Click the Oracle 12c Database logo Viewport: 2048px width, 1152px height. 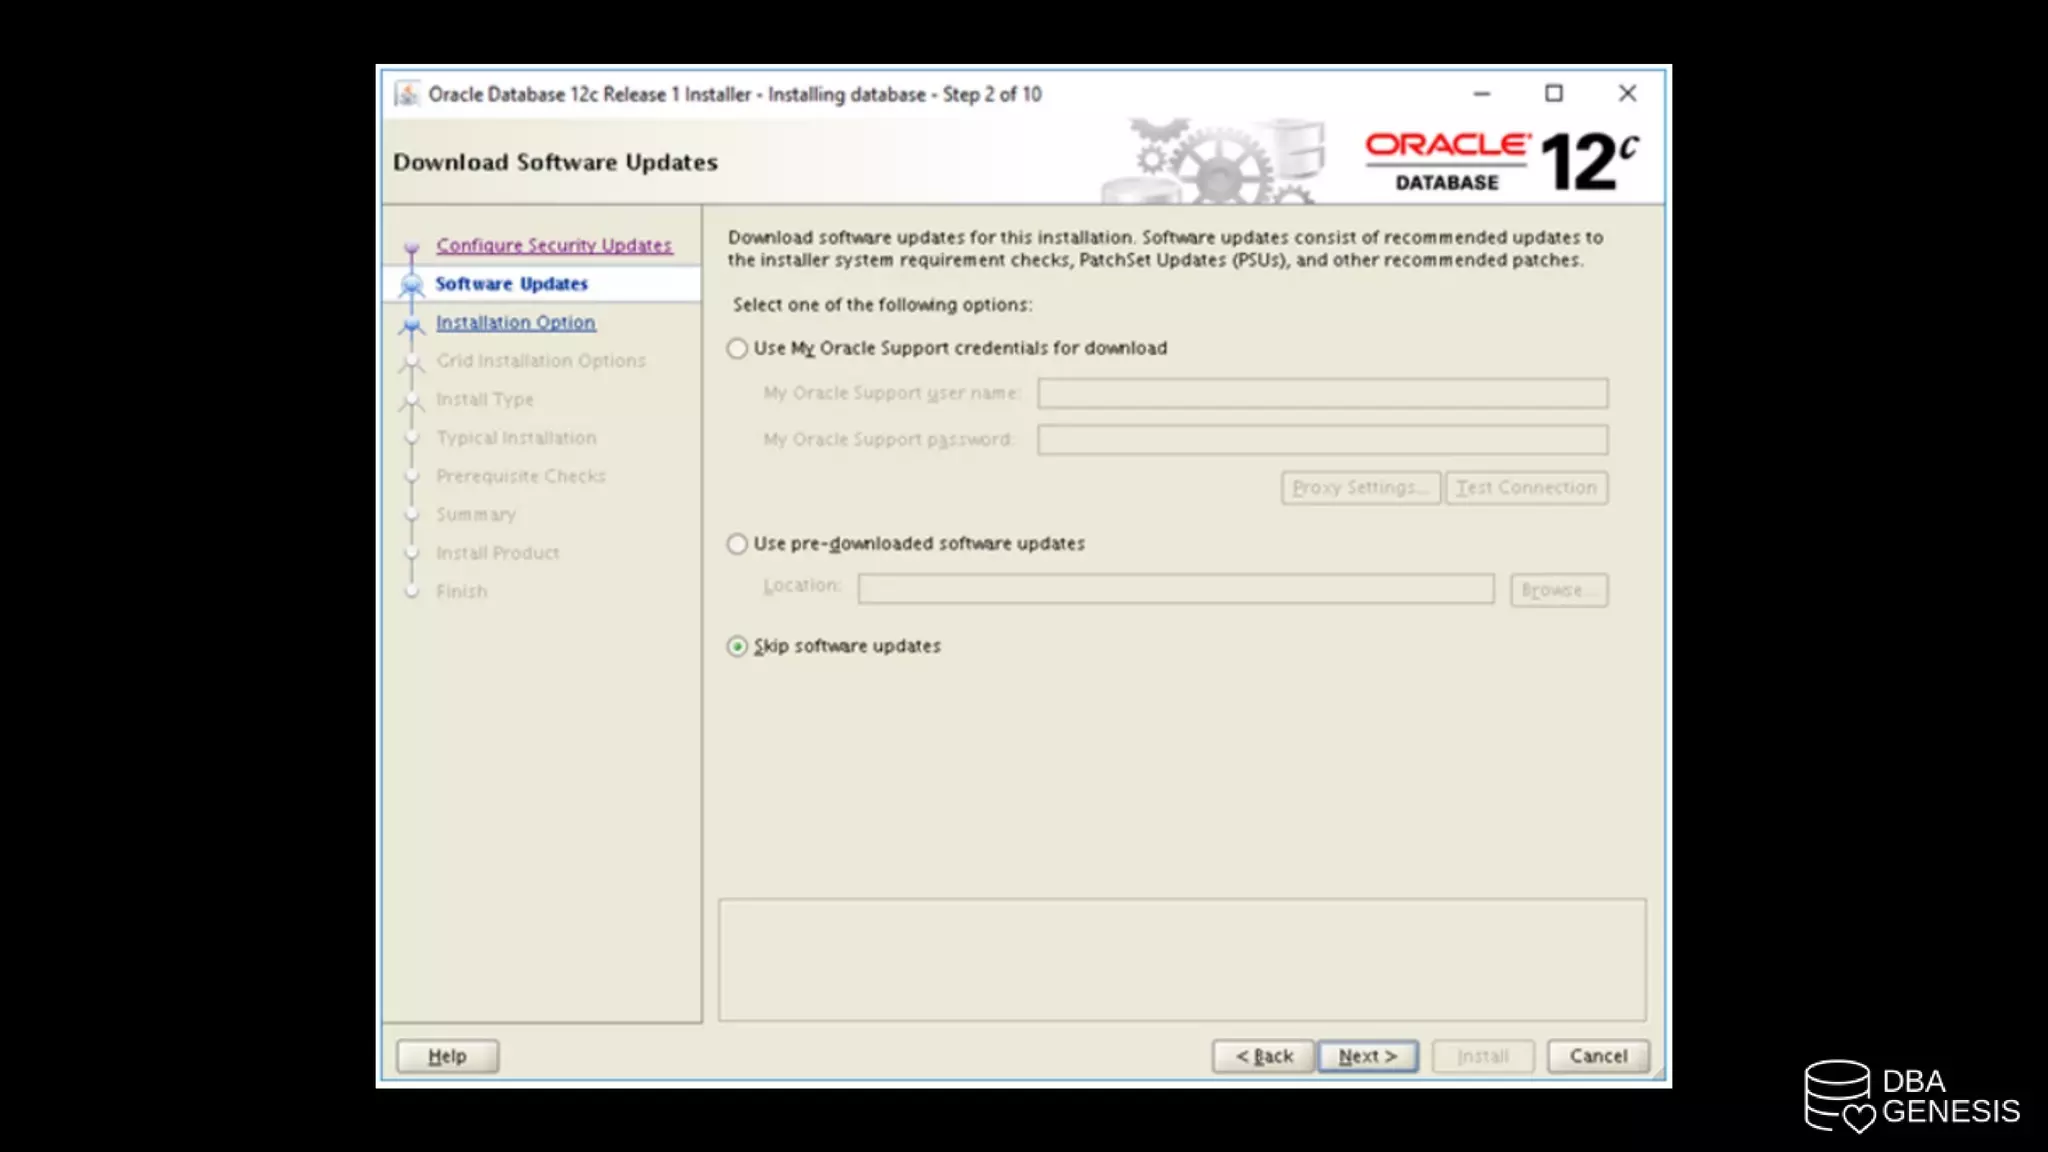click(x=1500, y=162)
